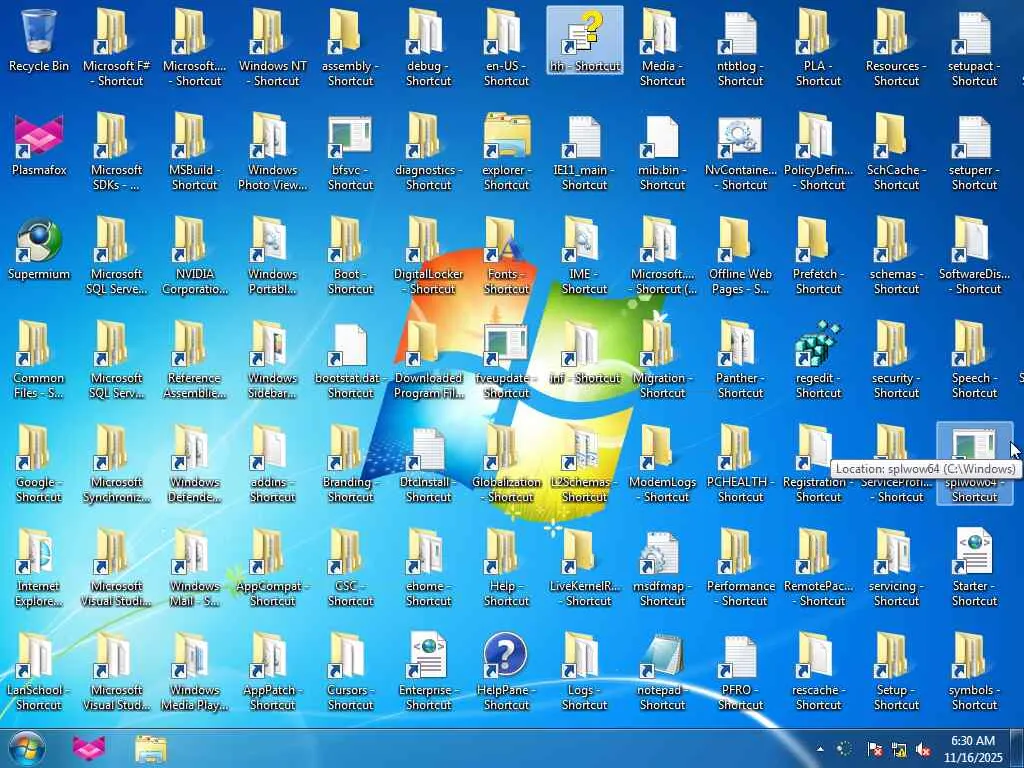Select the NVIDIA Corporation folder shortcut
This screenshot has width=1024, height=768.
(195, 255)
